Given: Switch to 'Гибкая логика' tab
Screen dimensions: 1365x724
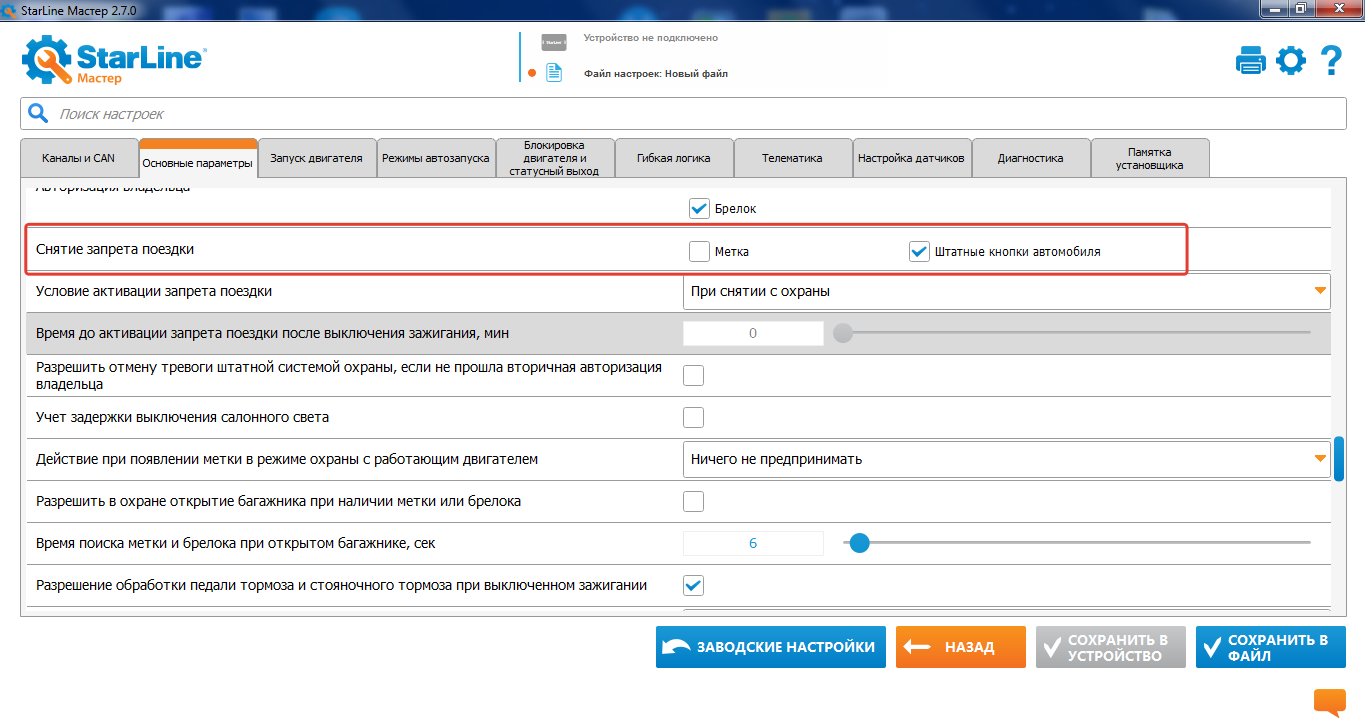Looking at the screenshot, I should tap(674, 158).
